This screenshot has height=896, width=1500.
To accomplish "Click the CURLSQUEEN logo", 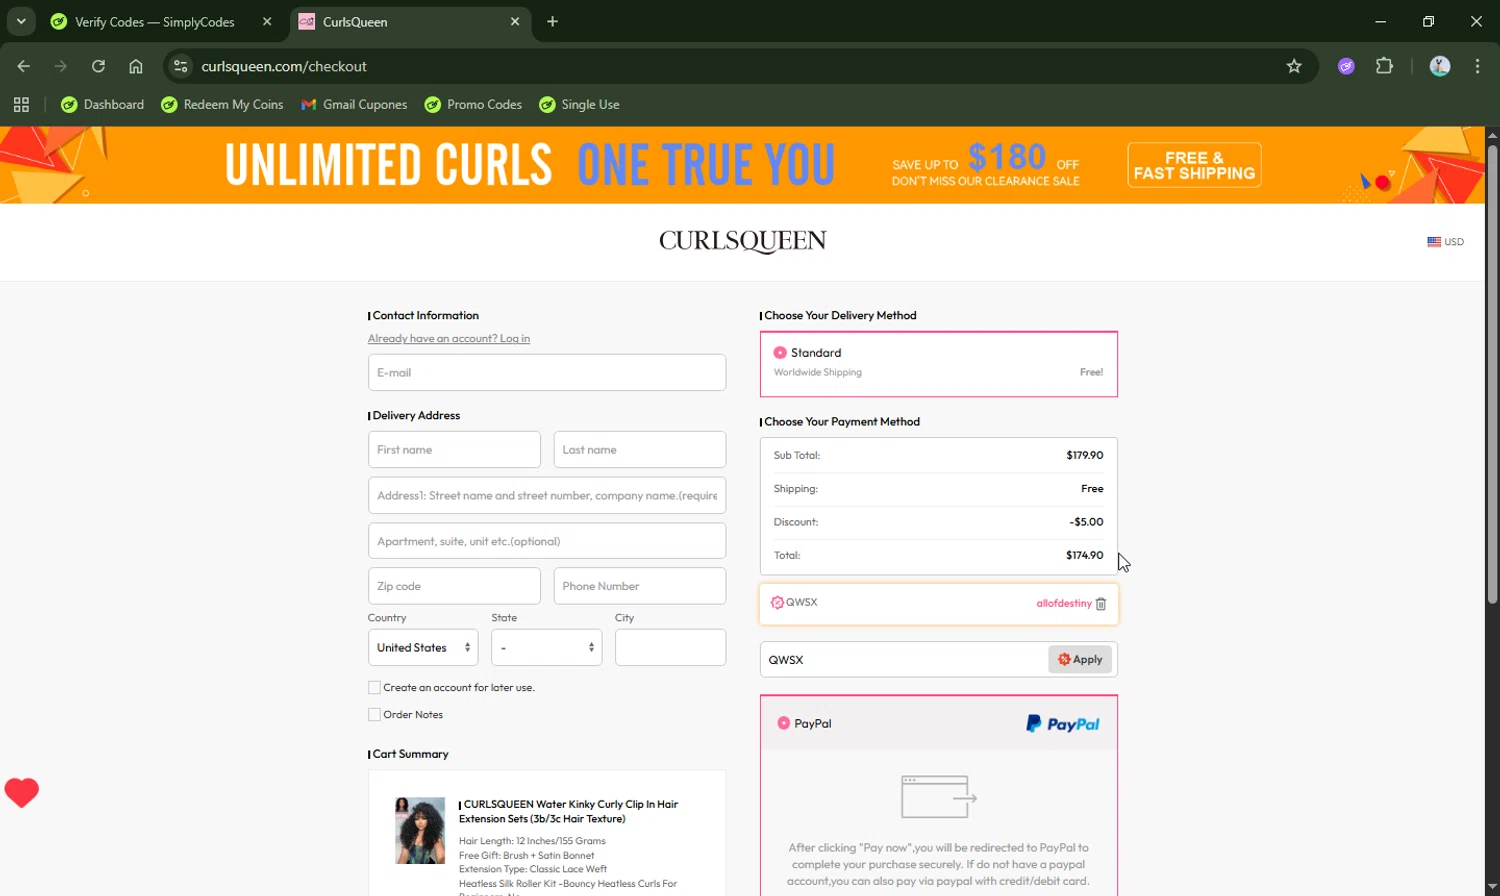I will (x=742, y=241).
